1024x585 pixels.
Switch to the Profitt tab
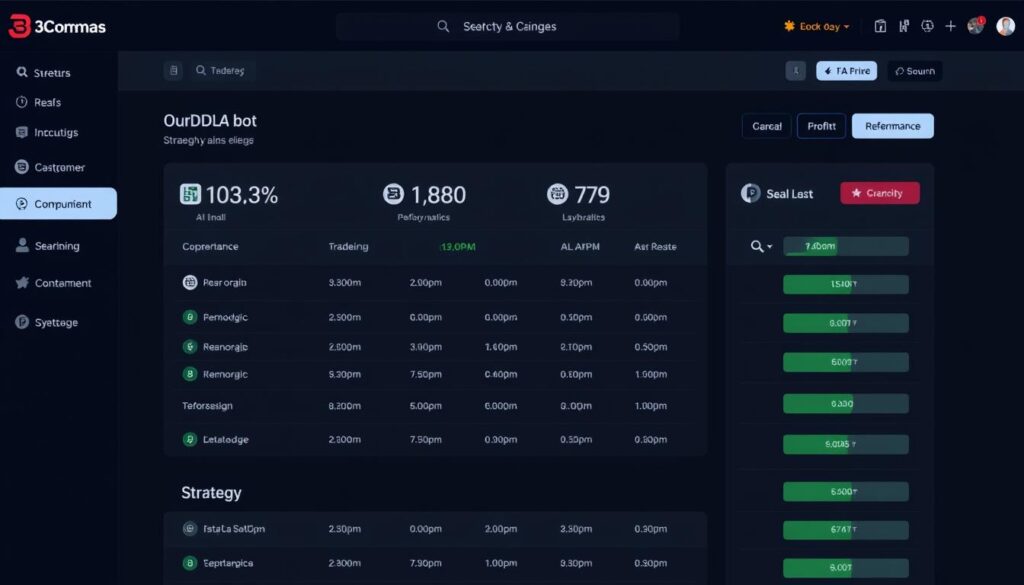(822, 126)
